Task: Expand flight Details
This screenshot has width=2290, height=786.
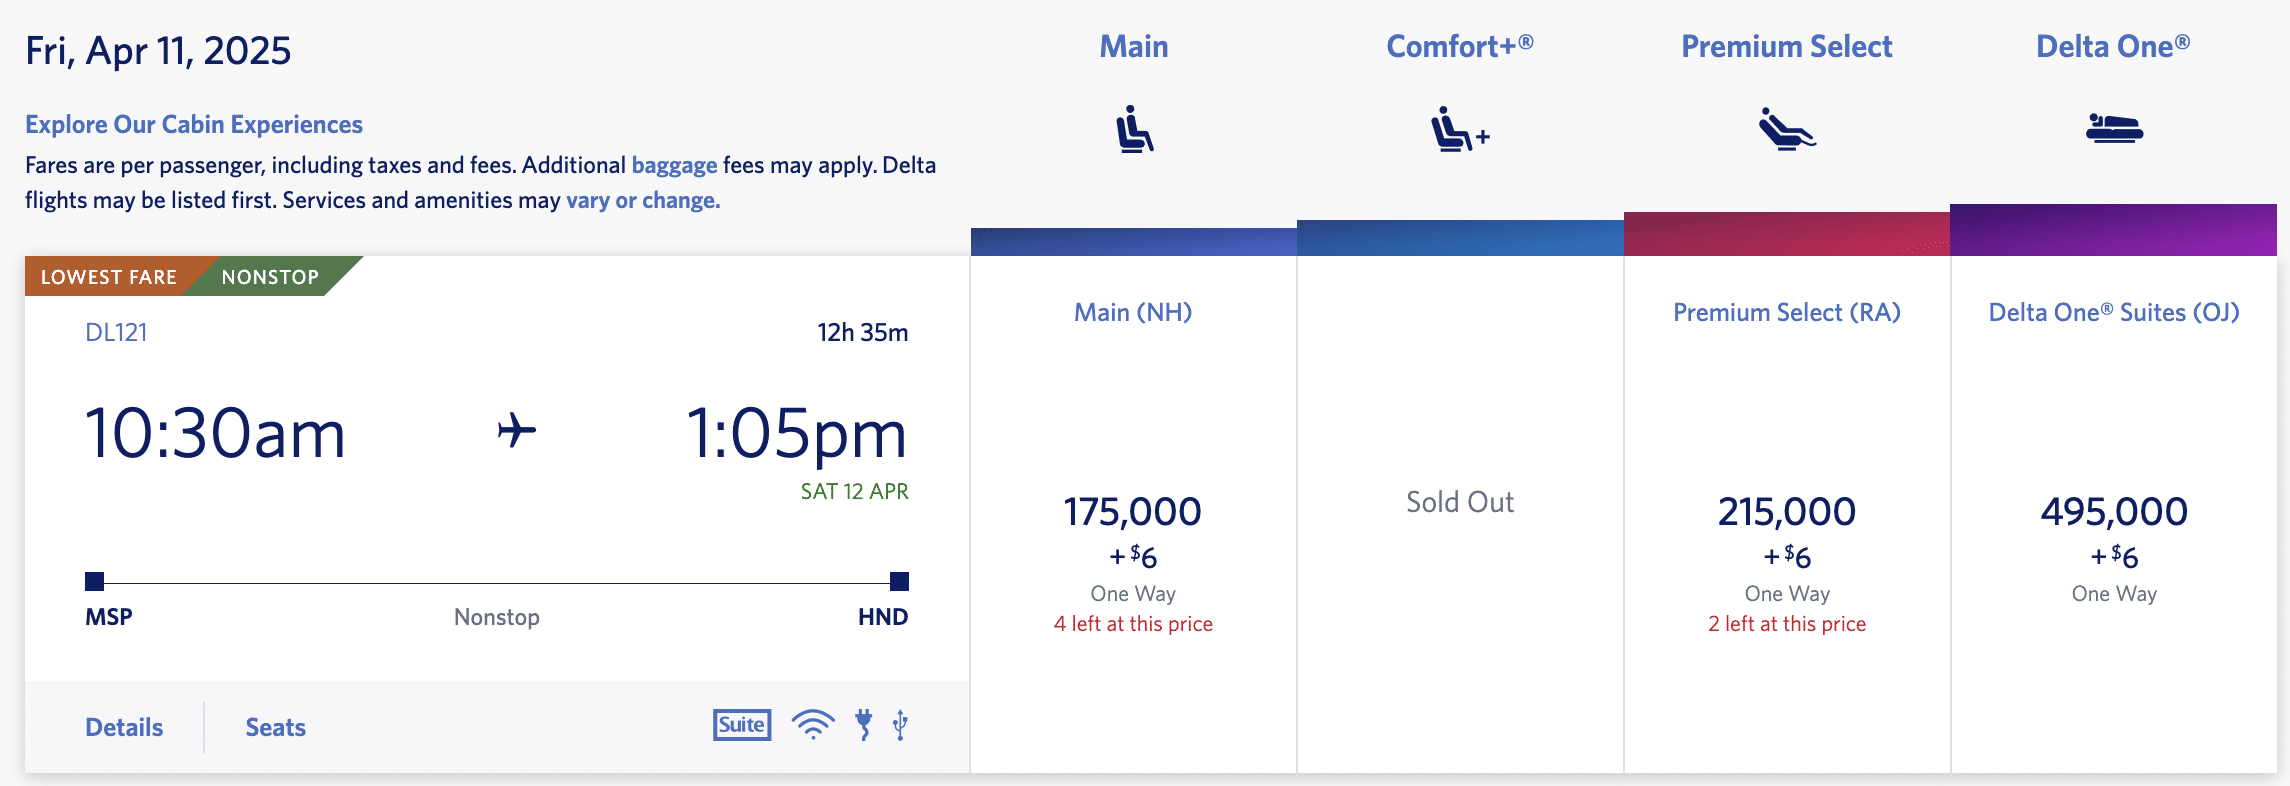Action: coord(124,727)
